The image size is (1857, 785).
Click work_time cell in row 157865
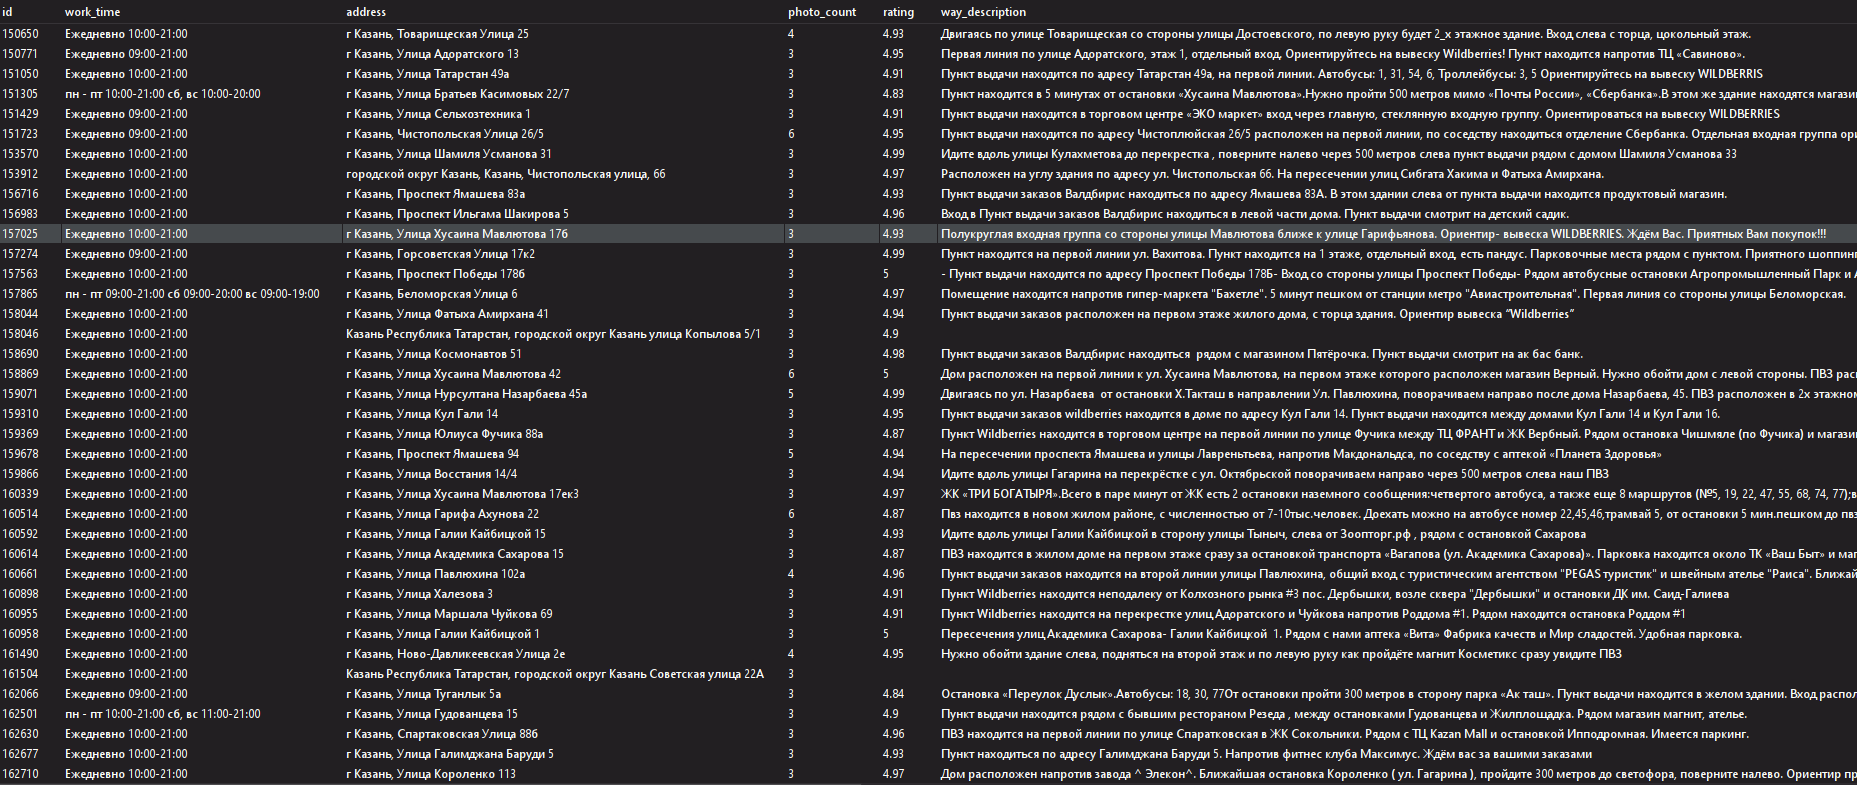pos(192,294)
